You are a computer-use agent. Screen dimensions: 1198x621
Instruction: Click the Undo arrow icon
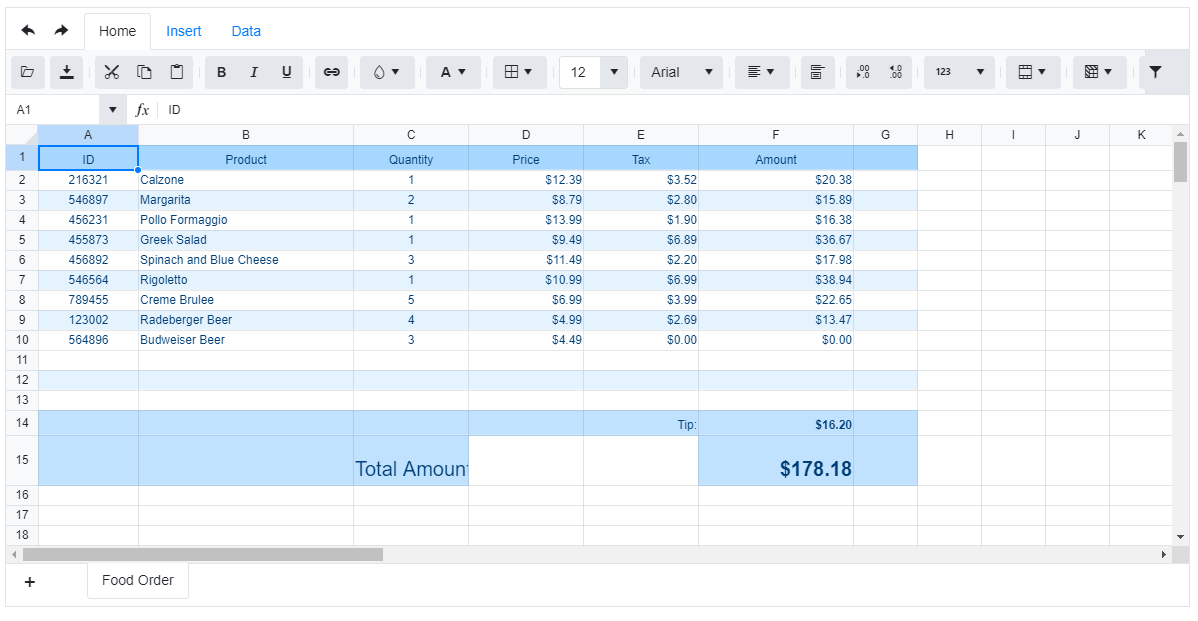(28, 31)
